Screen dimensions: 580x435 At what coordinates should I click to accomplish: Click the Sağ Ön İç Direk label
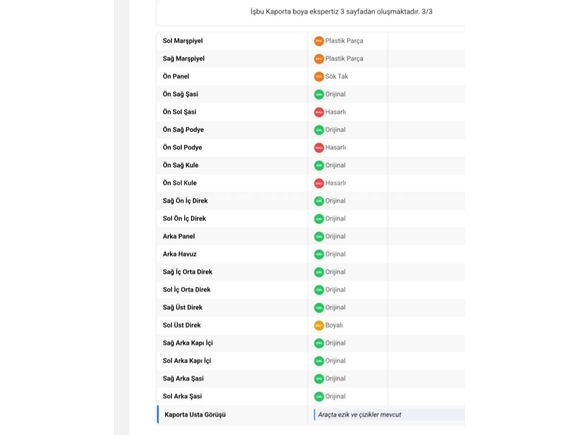click(x=185, y=201)
